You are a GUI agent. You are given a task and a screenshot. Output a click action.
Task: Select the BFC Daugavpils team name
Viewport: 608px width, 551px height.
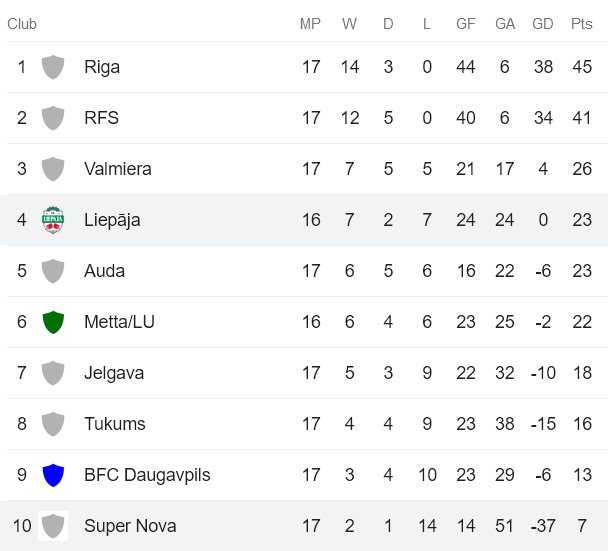(147, 475)
